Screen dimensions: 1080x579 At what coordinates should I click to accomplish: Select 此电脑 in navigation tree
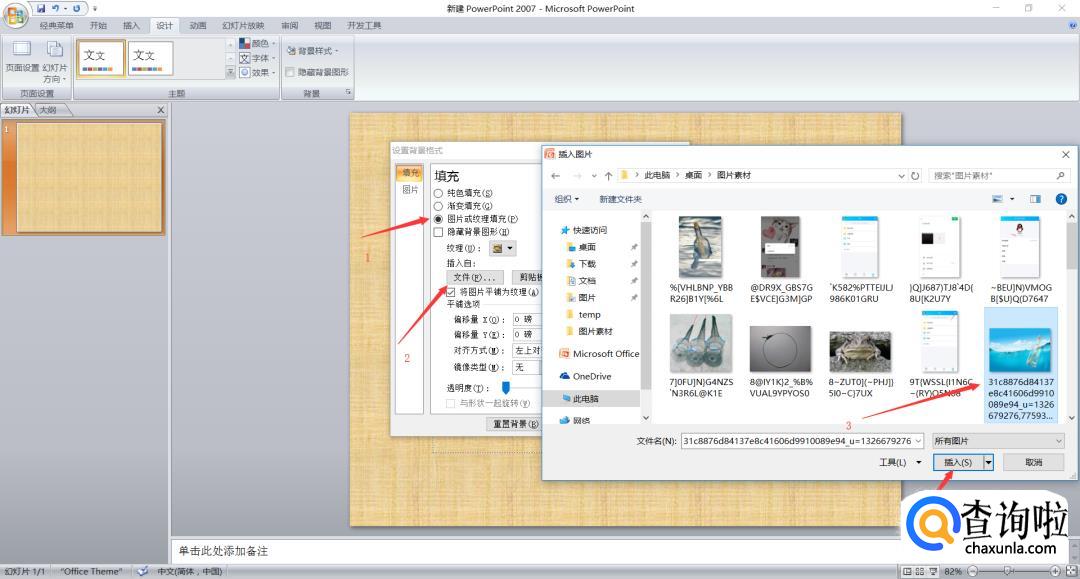click(580, 399)
